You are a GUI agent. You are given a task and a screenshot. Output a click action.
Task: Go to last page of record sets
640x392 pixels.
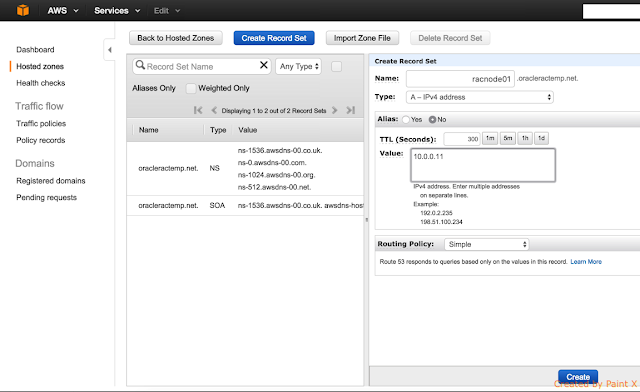(x=351, y=110)
